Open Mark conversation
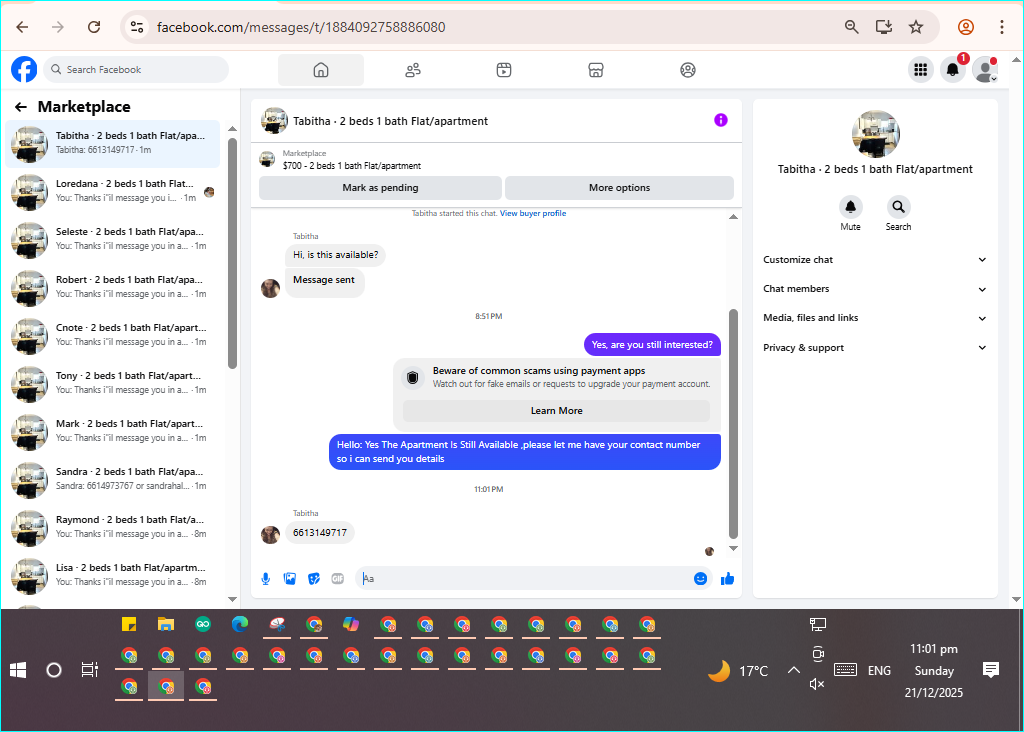Image resolution: width=1024 pixels, height=732 pixels. click(x=113, y=432)
